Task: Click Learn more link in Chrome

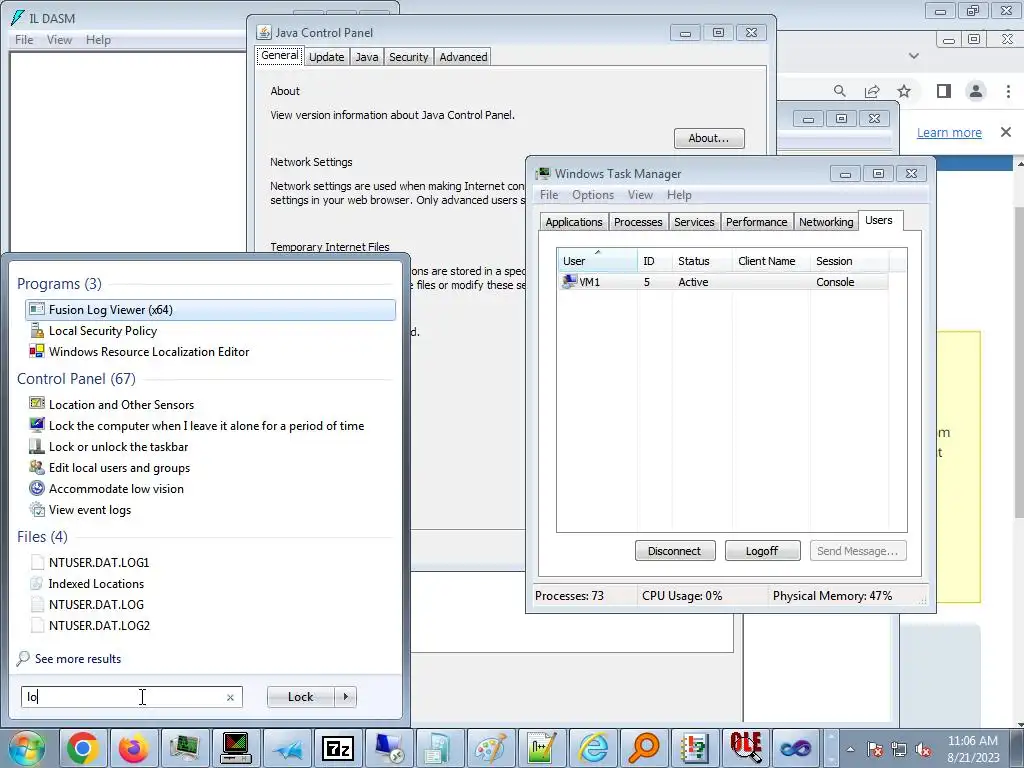Action: 949,133
